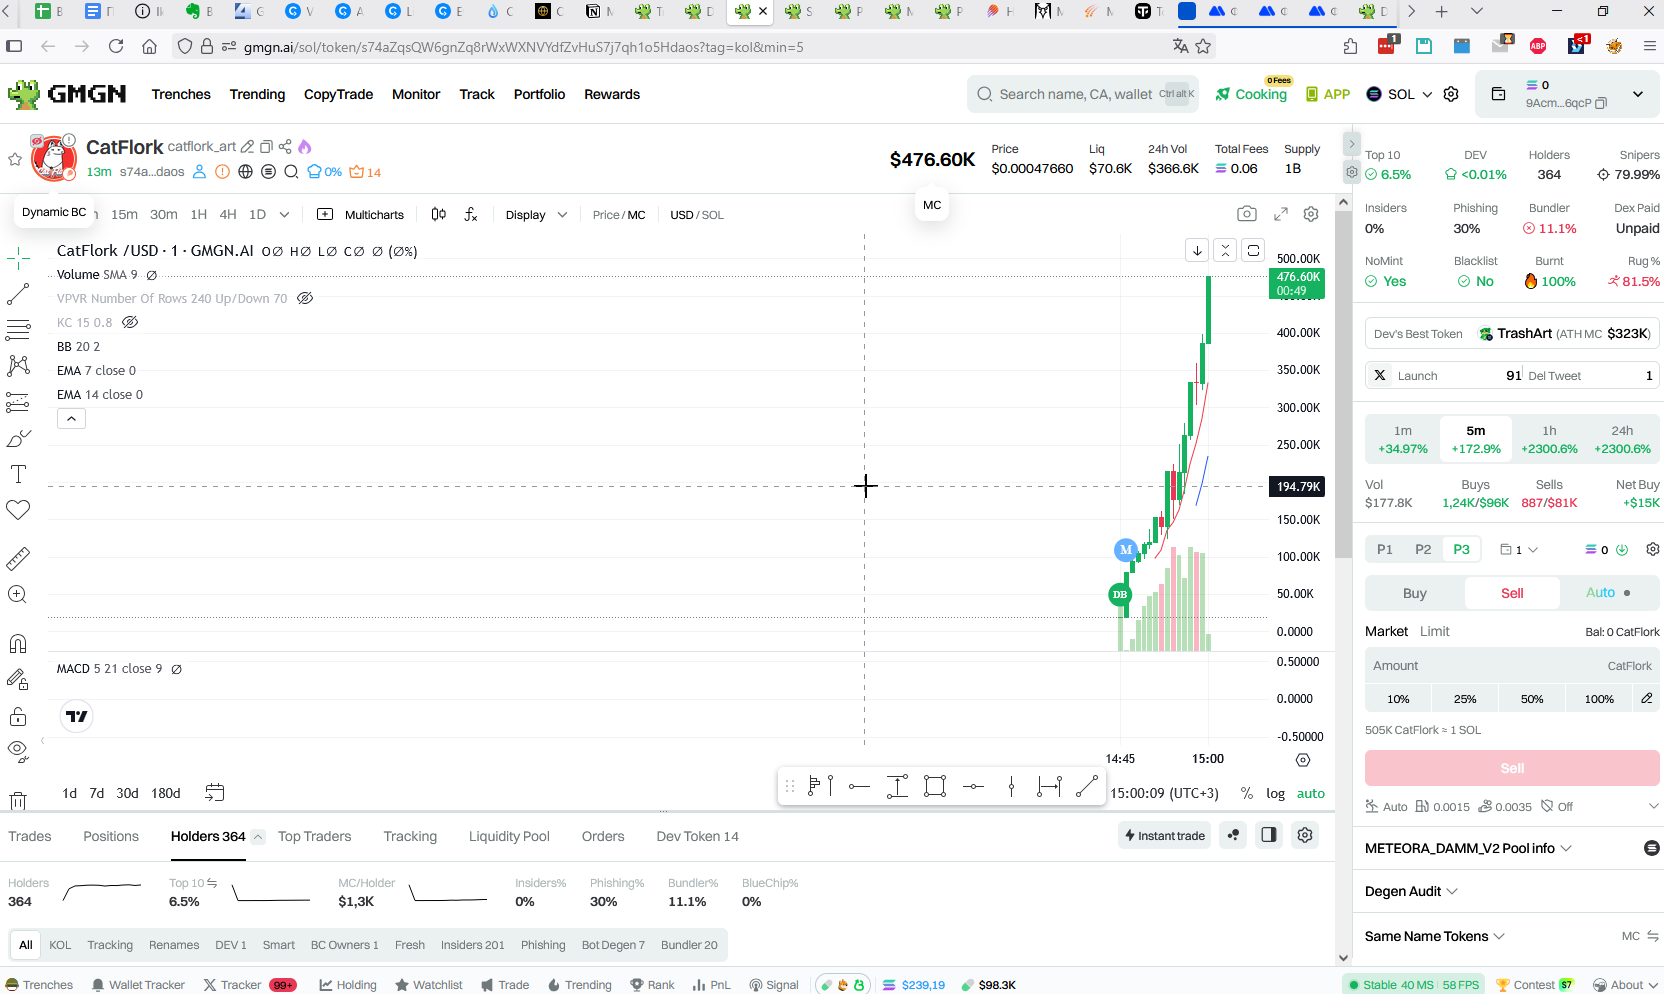Image resolution: width=1664 pixels, height=994 pixels.
Task: Open chart settings gear
Action: [1311, 214]
